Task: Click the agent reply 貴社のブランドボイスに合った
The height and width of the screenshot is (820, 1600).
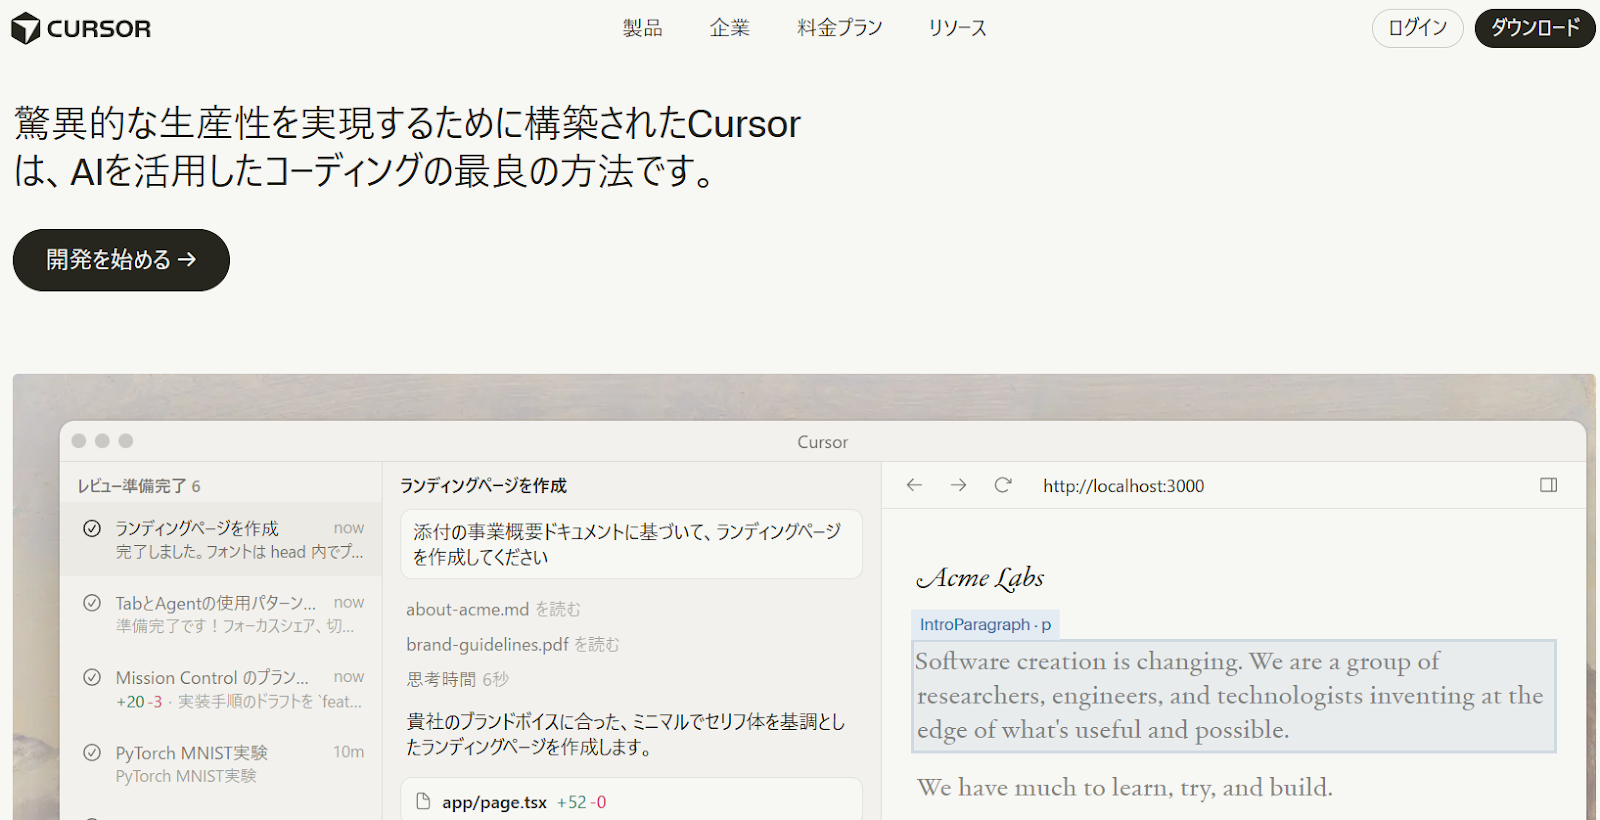Action: [626, 734]
